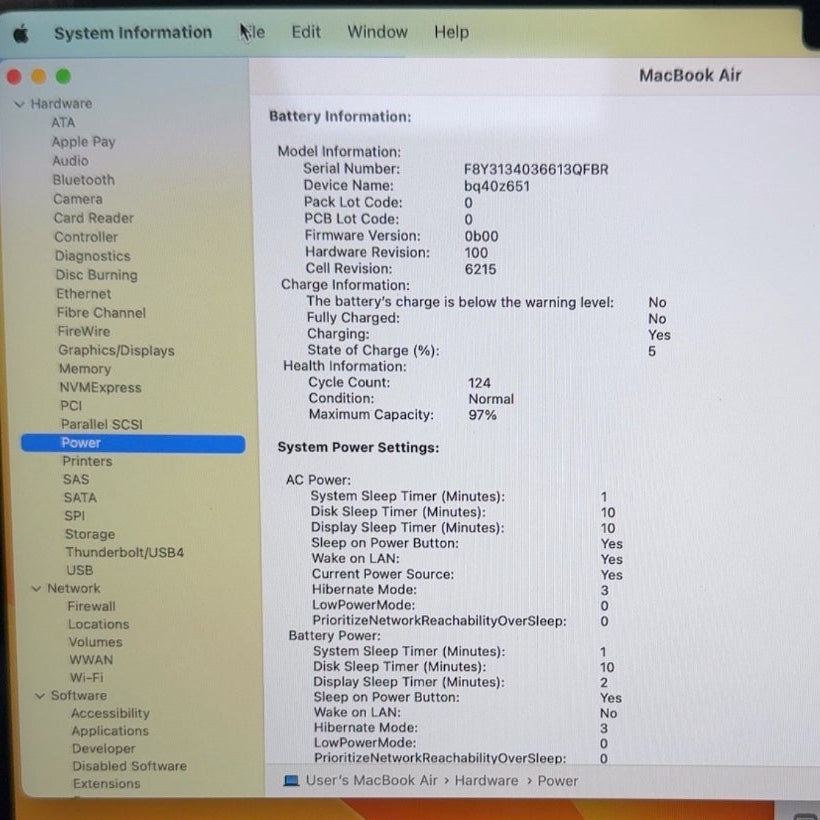Select Card Reader in the sidebar
Image resolution: width=820 pixels, height=820 pixels.
[x=94, y=218]
